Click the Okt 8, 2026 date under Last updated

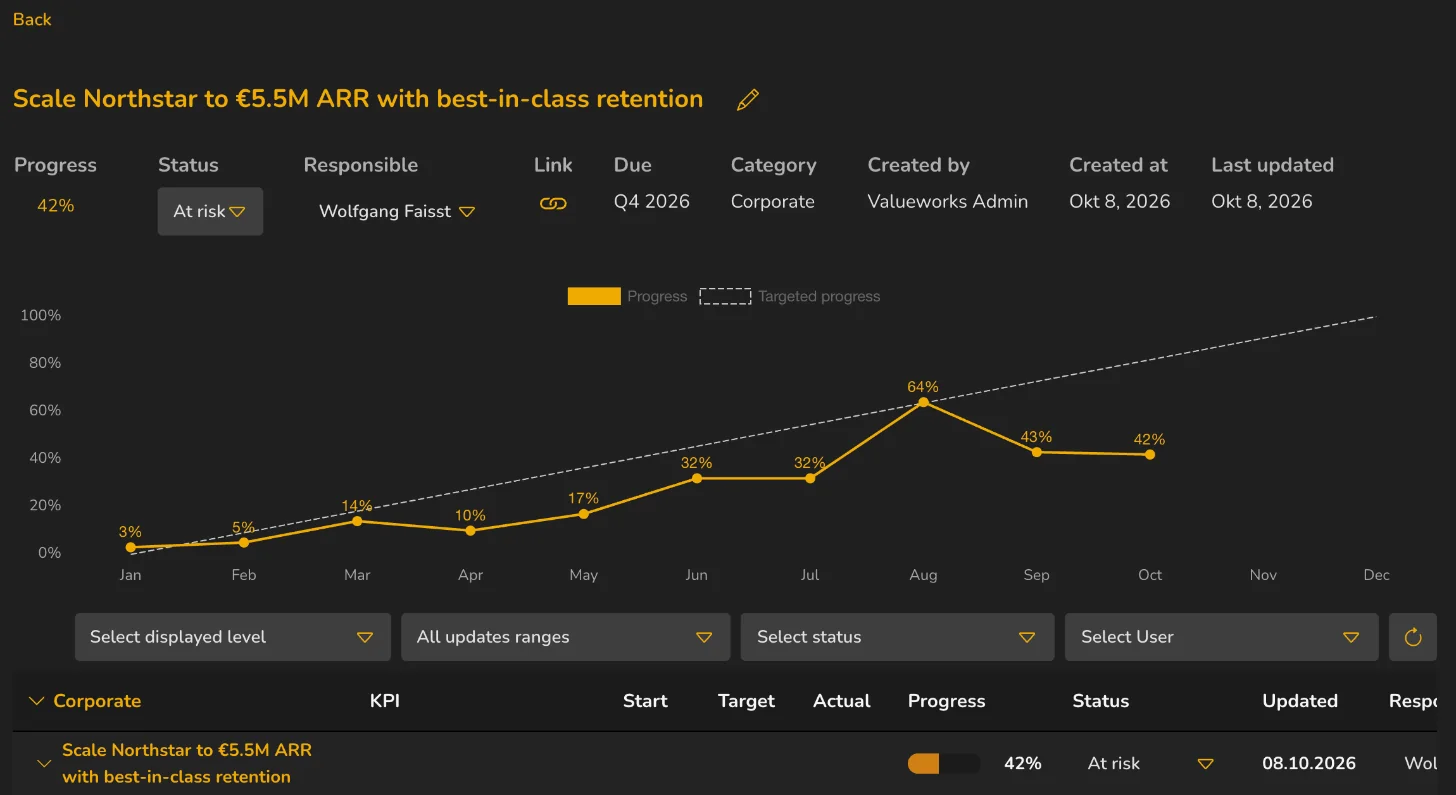coord(1262,201)
